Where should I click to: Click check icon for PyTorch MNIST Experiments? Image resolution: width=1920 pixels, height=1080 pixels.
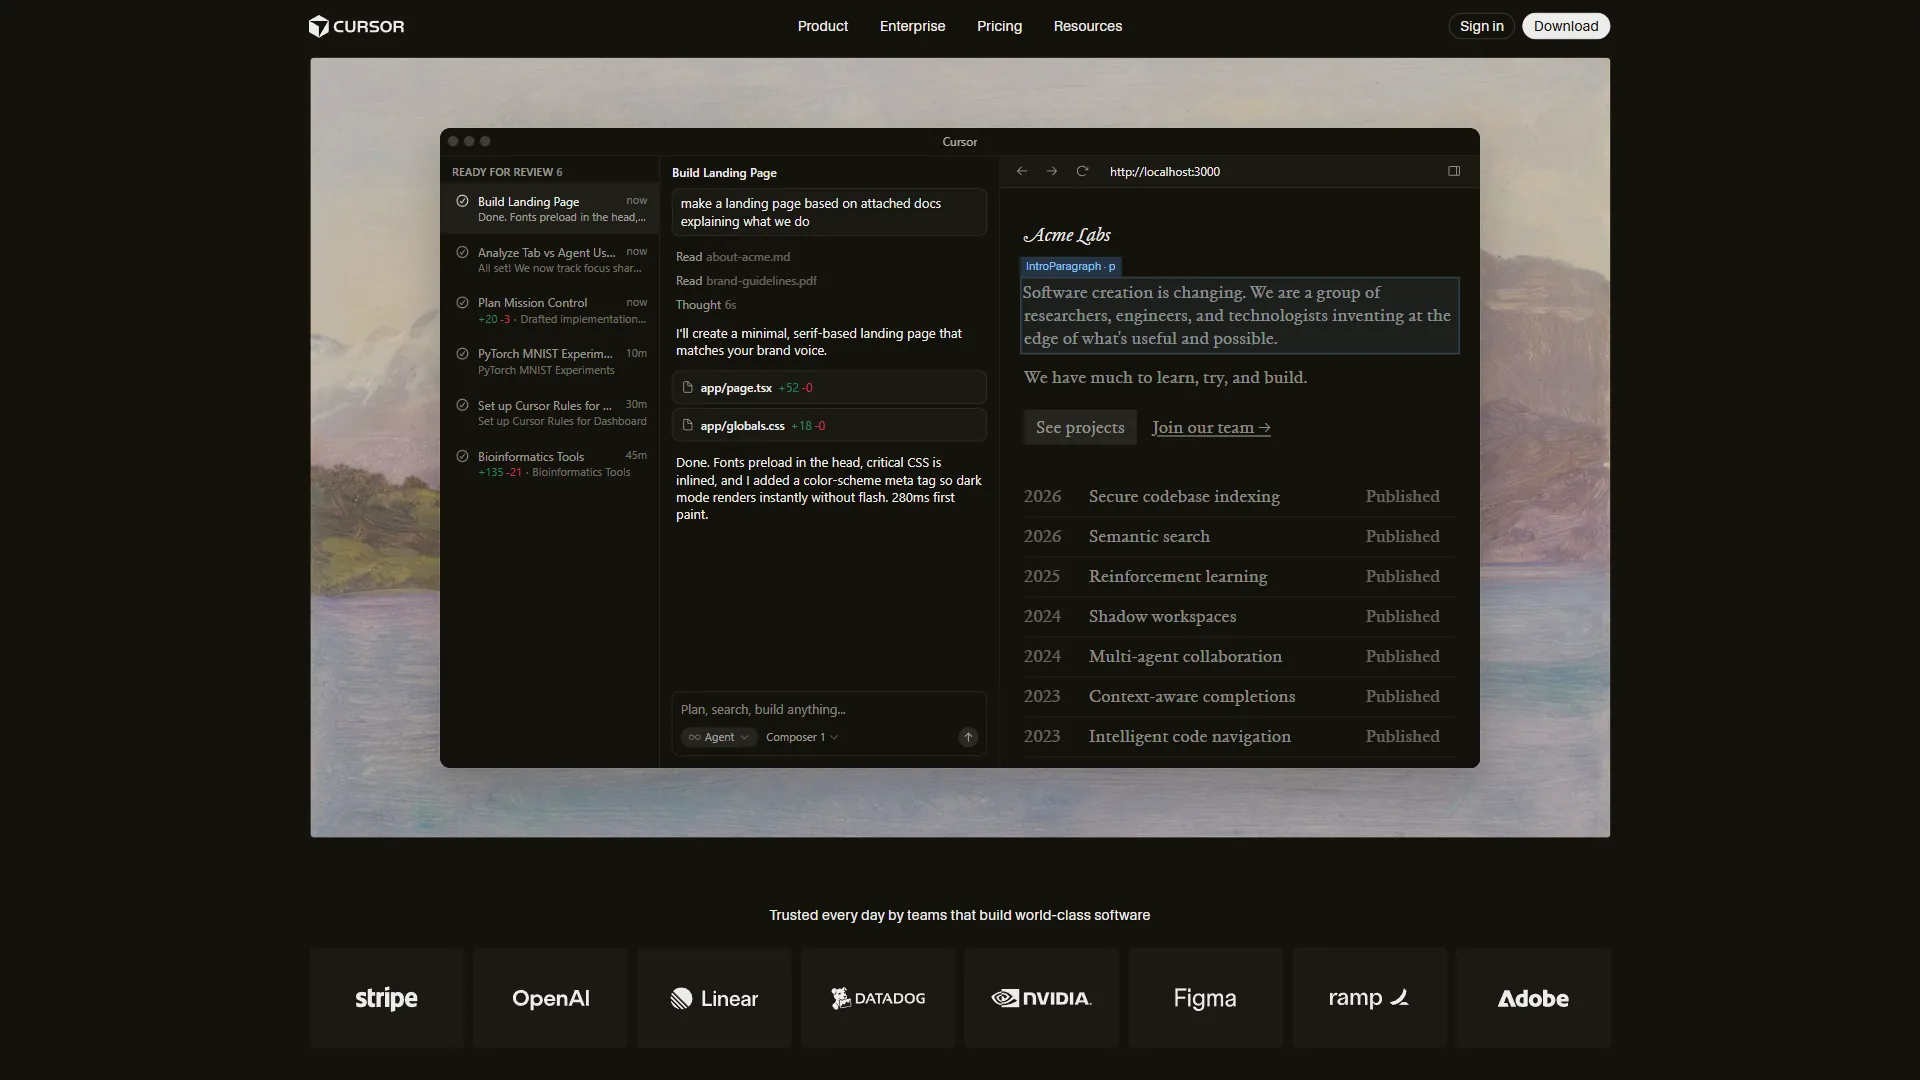click(x=462, y=353)
